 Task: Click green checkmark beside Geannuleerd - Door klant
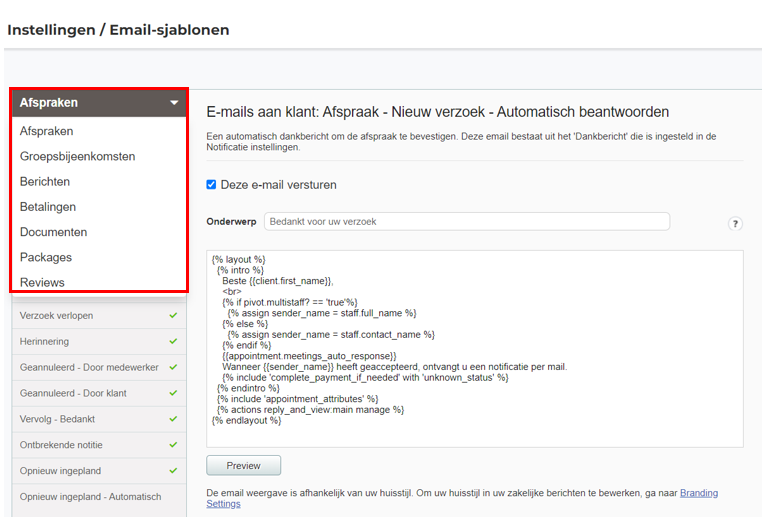173,393
